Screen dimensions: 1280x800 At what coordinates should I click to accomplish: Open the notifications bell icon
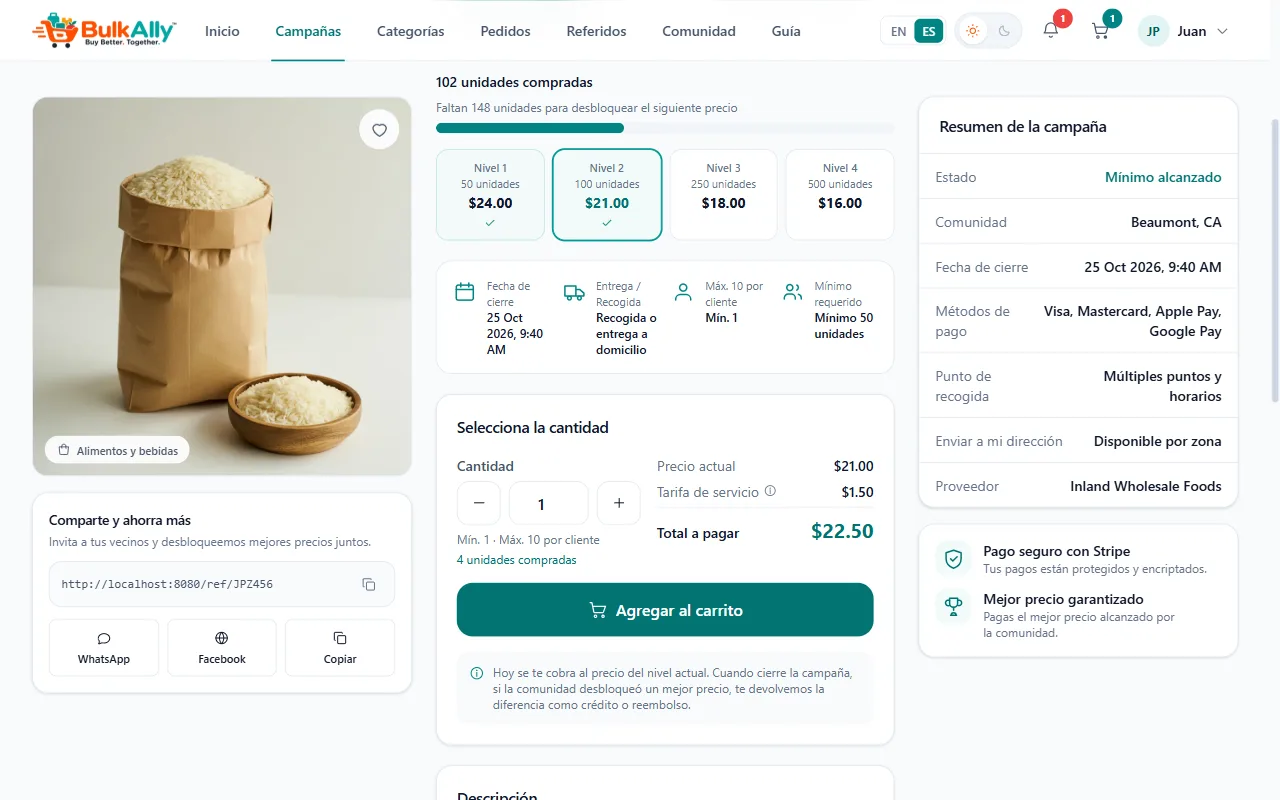(x=1050, y=31)
